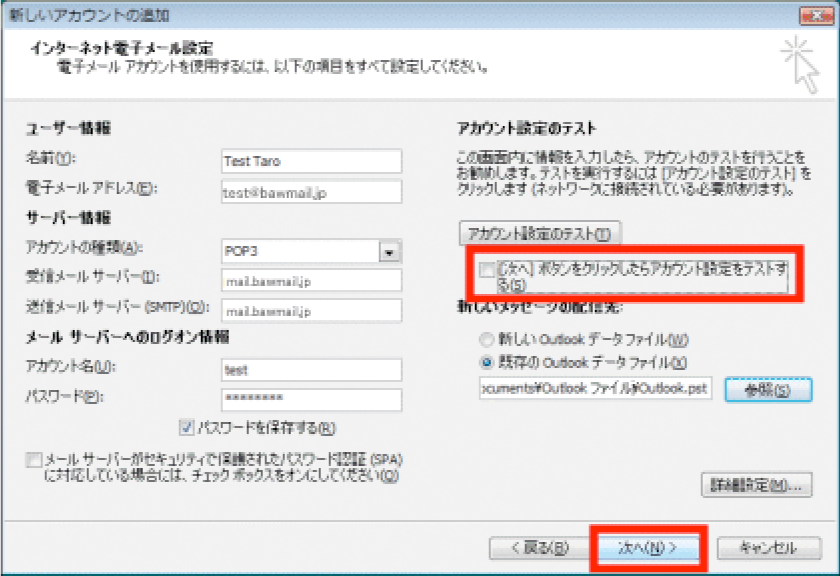Image resolution: width=840 pixels, height=576 pixels.
Task: Click the パスワード input field
Action: 311,400
